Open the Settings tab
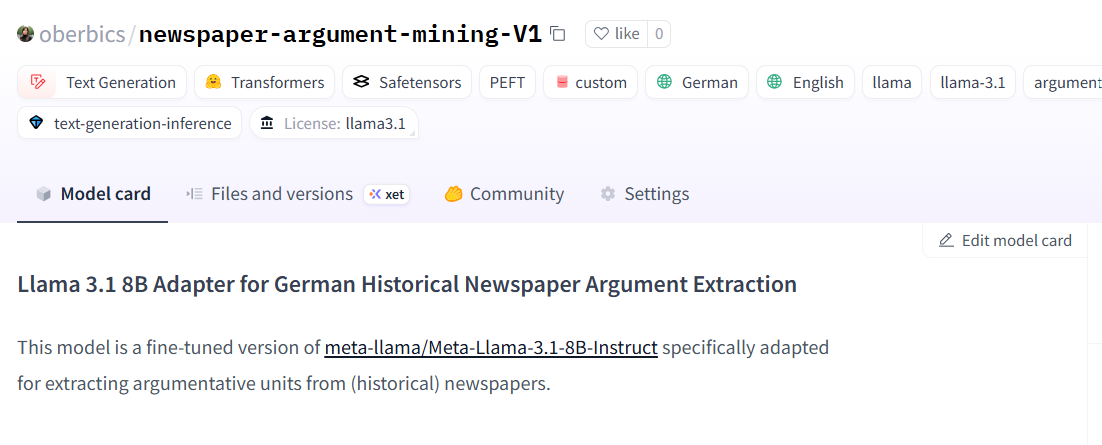This screenshot has width=1102, height=445. pos(644,194)
